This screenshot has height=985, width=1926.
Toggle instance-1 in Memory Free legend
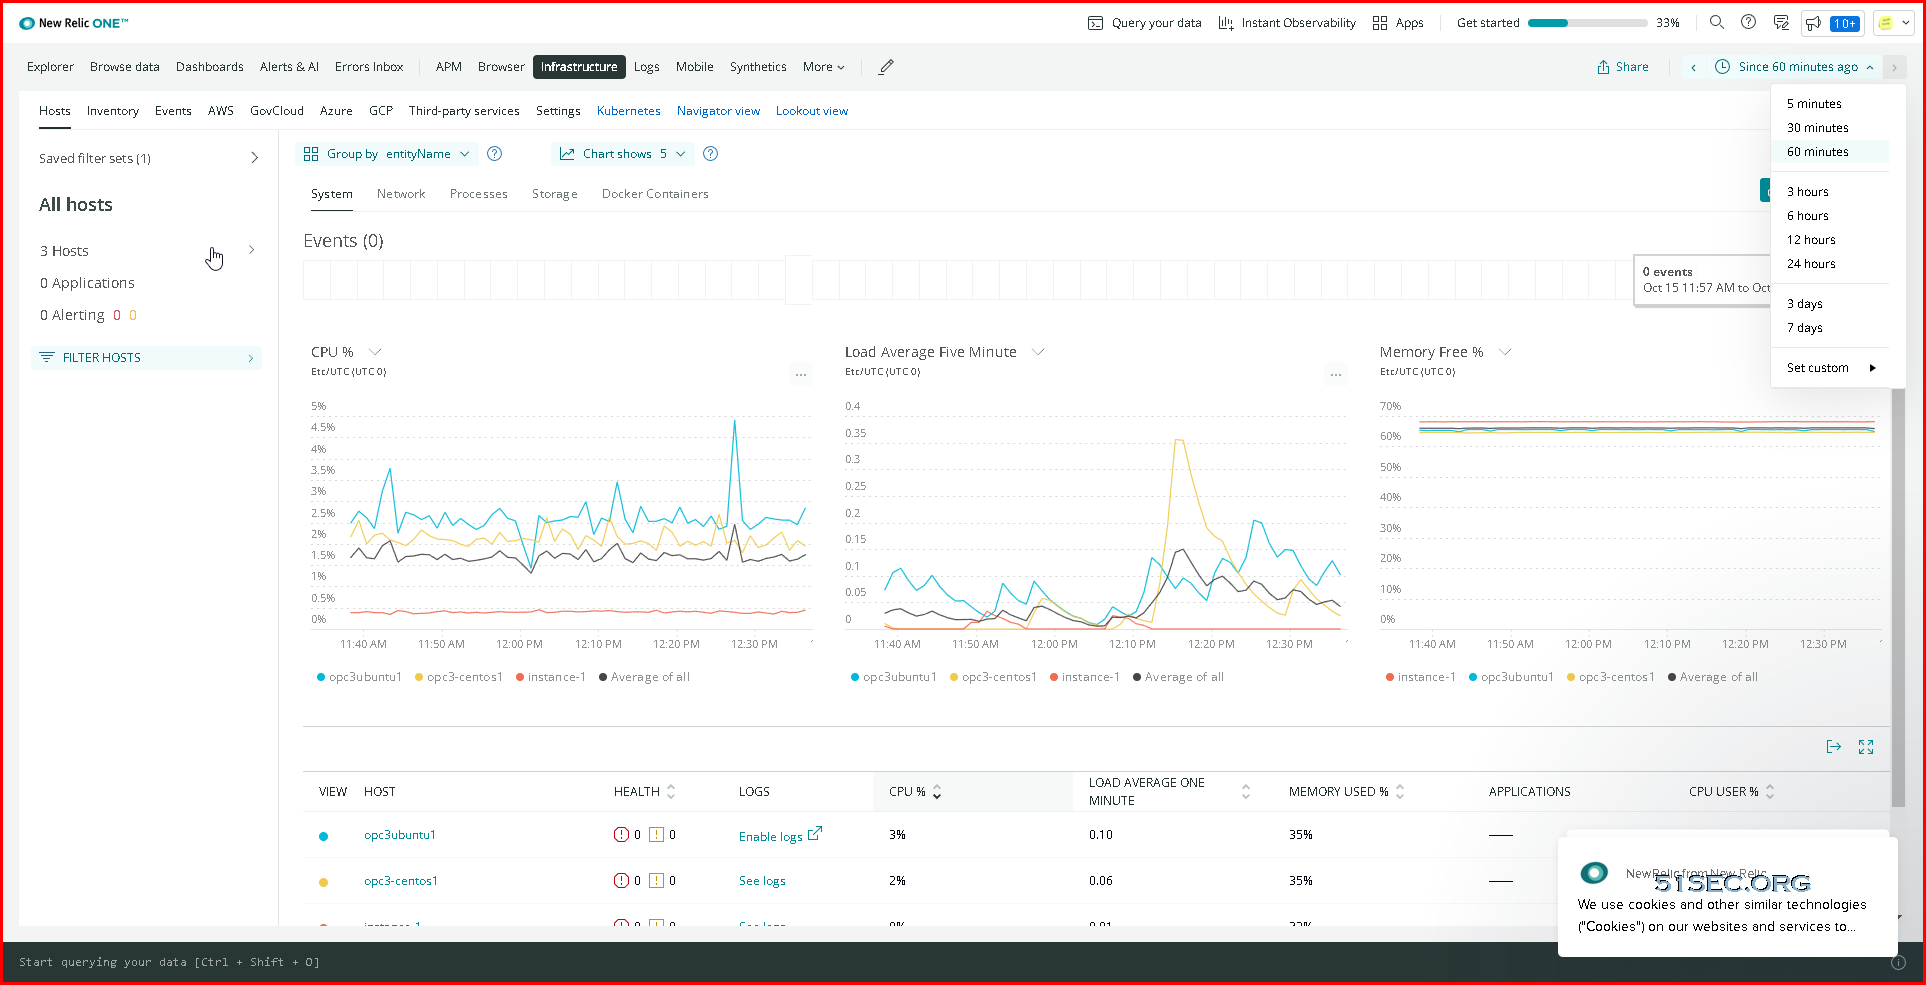tap(1421, 677)
